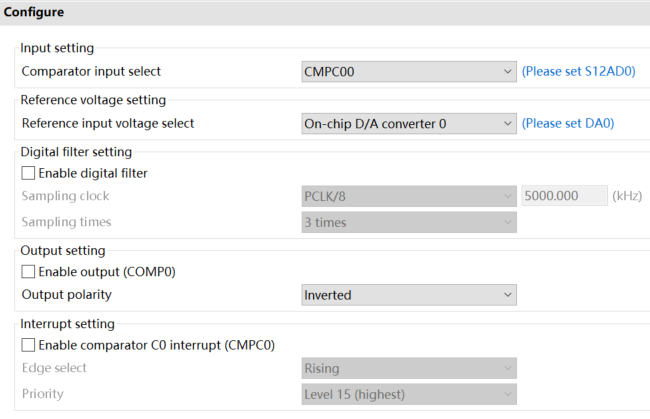650x419 pixels.
Task: Open the Output polarity dropdown
Action: 408,295
